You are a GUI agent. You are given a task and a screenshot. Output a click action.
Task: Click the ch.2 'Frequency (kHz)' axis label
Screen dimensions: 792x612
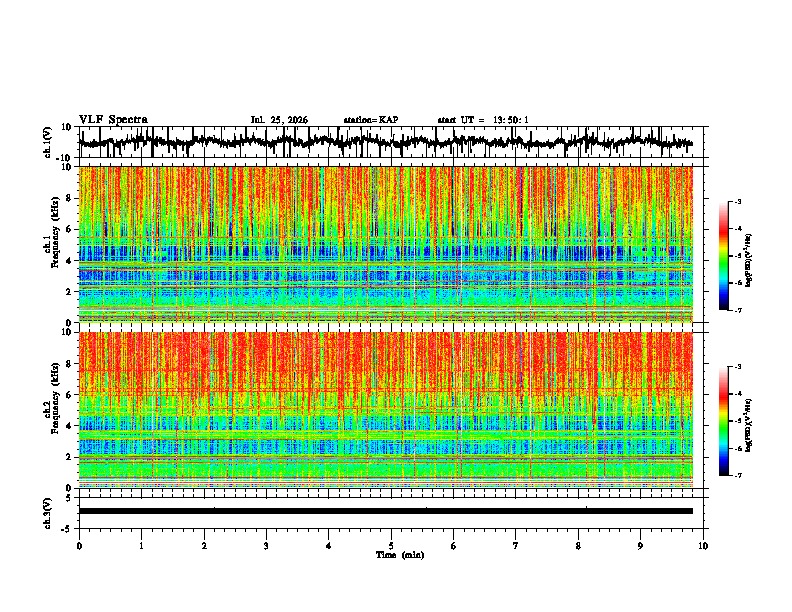point(55,398)
